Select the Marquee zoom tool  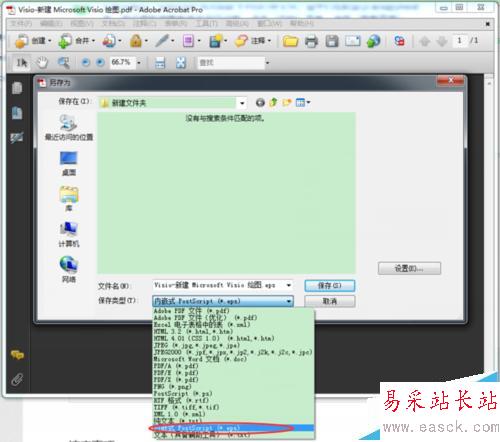click(63, 63)
